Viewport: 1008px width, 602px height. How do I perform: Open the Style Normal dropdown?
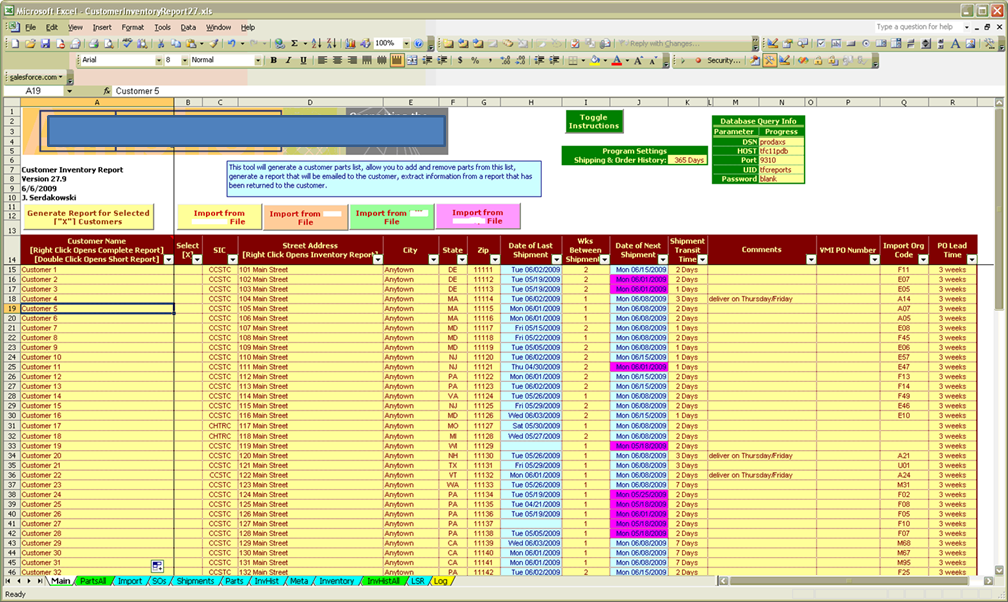[258, 60]
